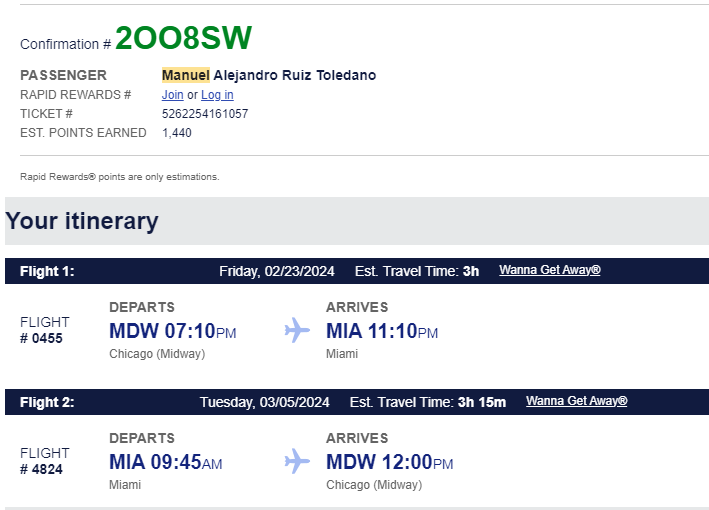This screenshot has height=510, width=709.
Task: Click the Flight 1 airplane icon
Action: pos(297,330)
